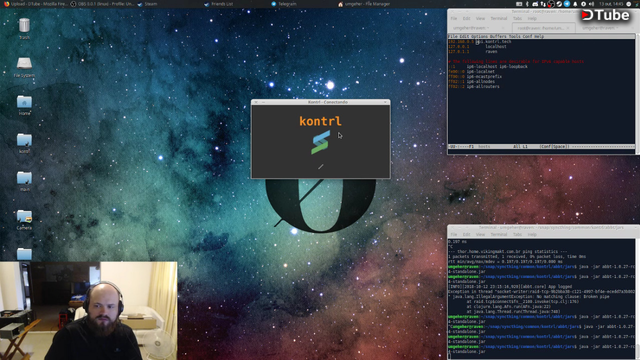This screenshot has height=360, width=640.
Task: Open the Trash desktop icon
Action: (24, 29)
